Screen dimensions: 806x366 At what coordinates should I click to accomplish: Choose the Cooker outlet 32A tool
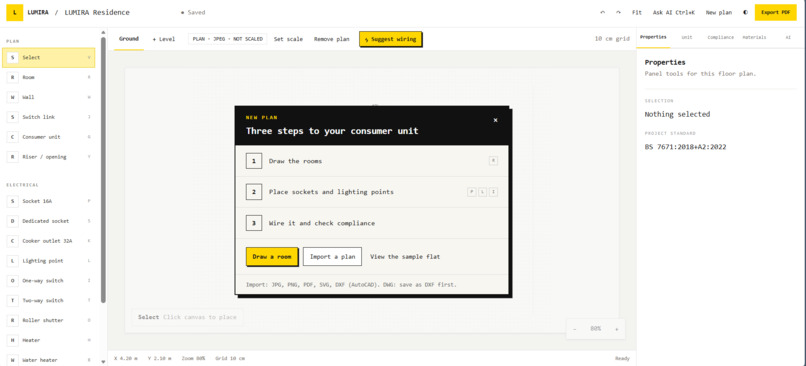click(49, 241)
